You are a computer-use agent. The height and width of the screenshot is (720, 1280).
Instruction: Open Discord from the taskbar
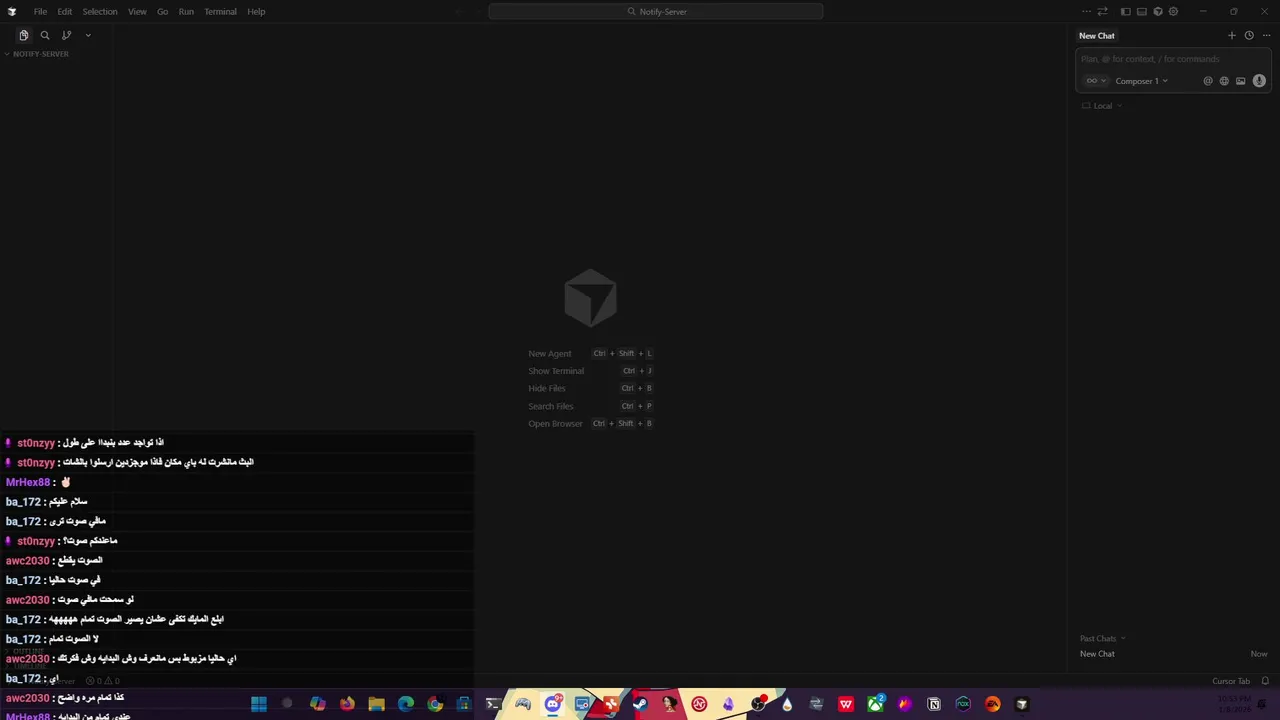tap(553, 704)
